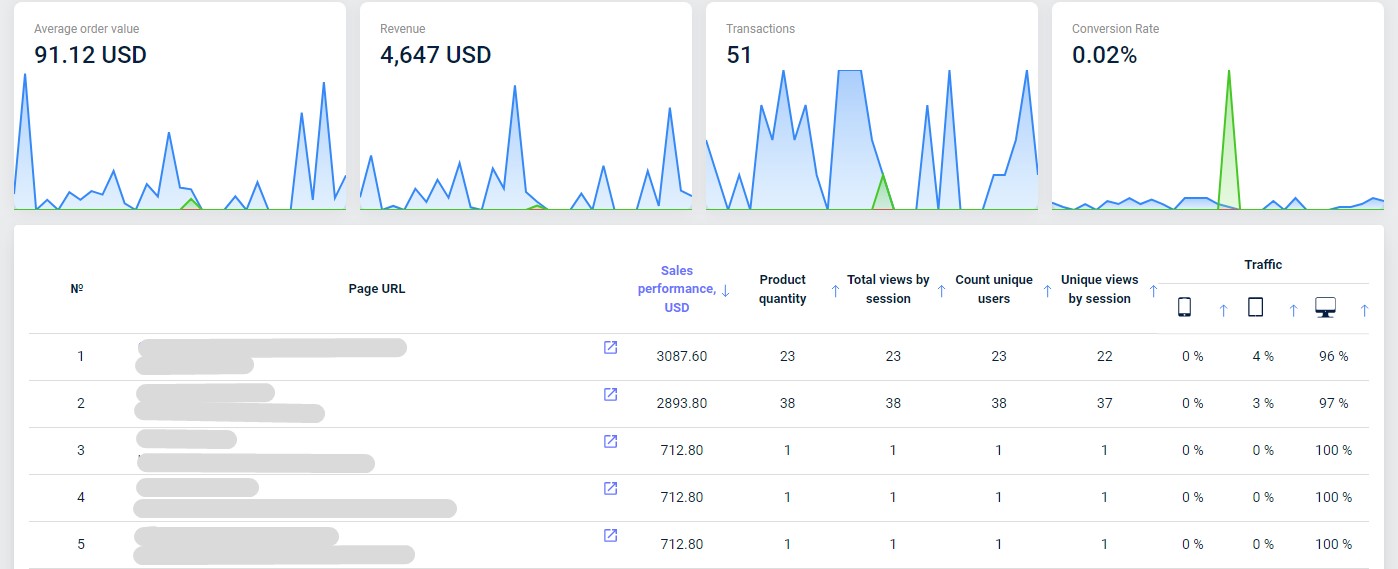Sort by Total views by session arrow
This screenshot has width=1398, height=569.
(940, 291)
